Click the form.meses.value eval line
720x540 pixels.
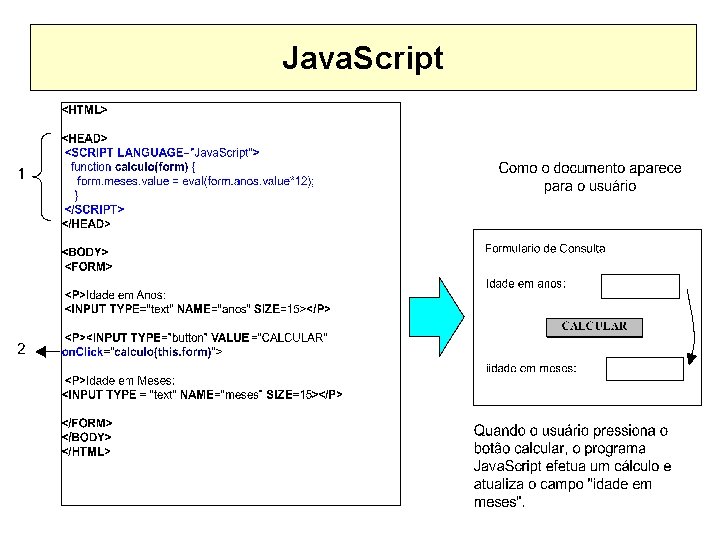pyautogui.click(x=195, y=181)
